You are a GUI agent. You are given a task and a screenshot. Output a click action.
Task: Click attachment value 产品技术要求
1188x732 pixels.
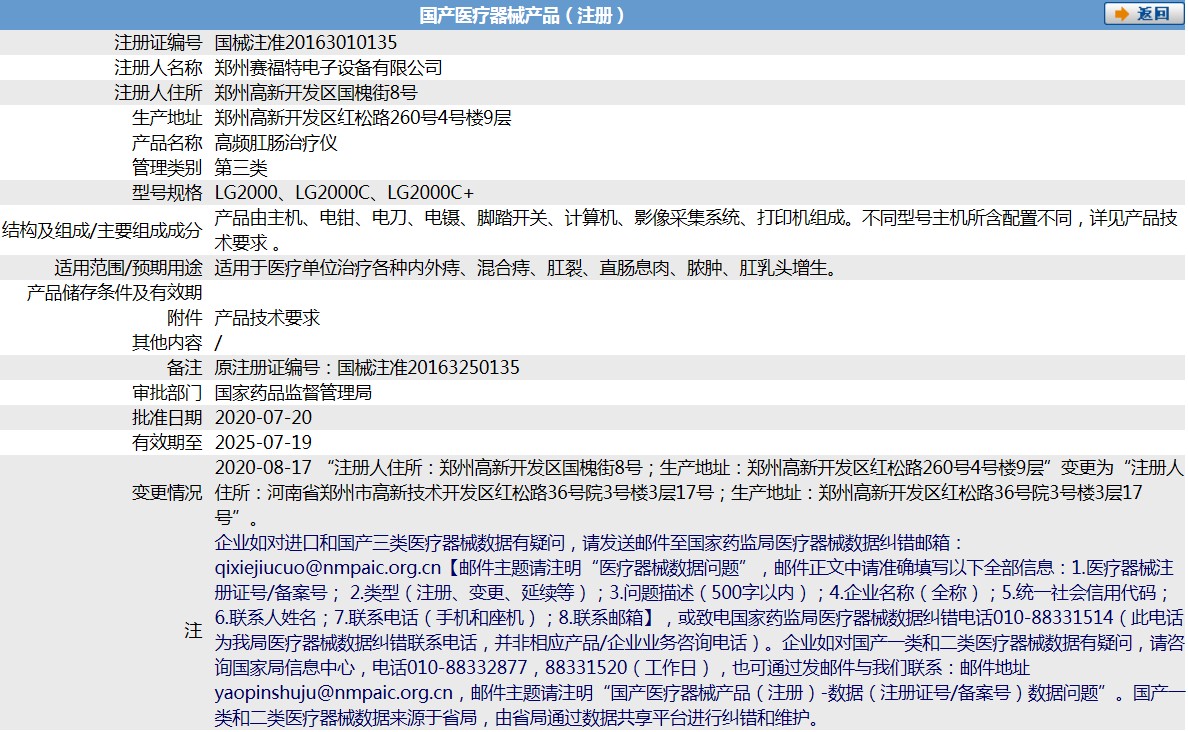point(267,318)
